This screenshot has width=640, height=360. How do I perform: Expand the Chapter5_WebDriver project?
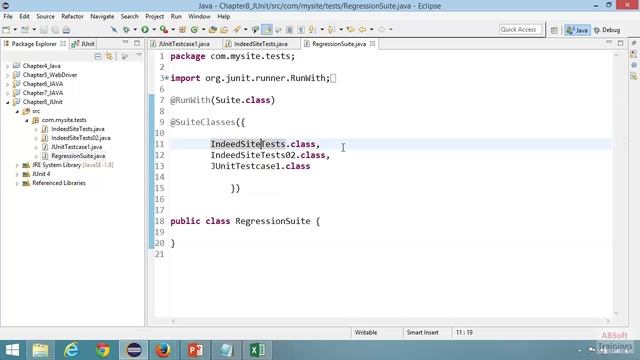click(x=7, y=75)
